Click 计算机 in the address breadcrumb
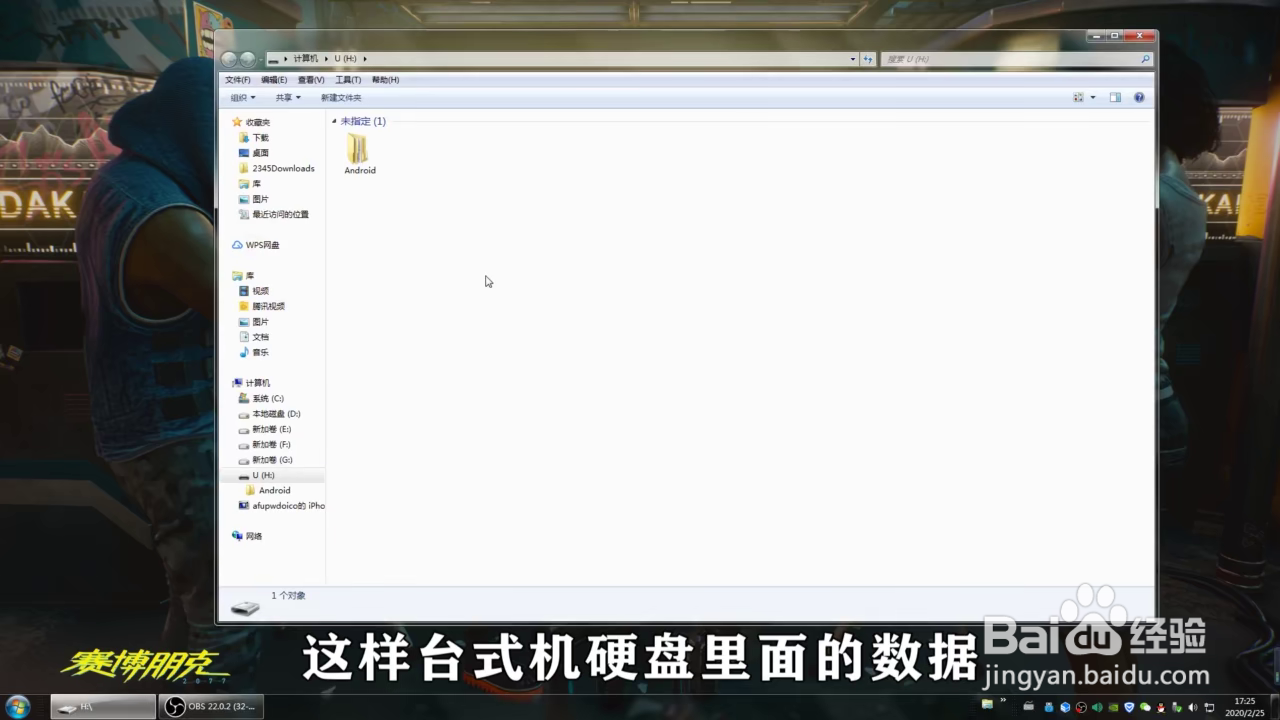 point(305,59)
